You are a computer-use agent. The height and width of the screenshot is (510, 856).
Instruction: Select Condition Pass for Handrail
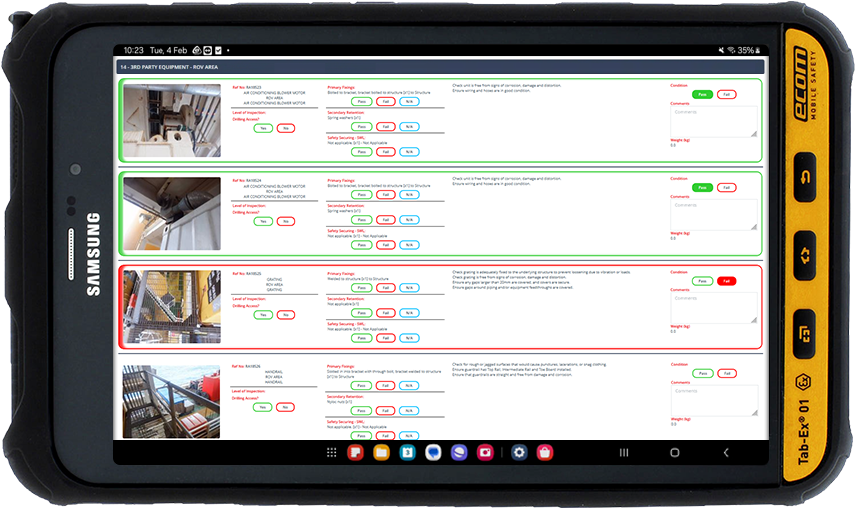coord(703,373)
